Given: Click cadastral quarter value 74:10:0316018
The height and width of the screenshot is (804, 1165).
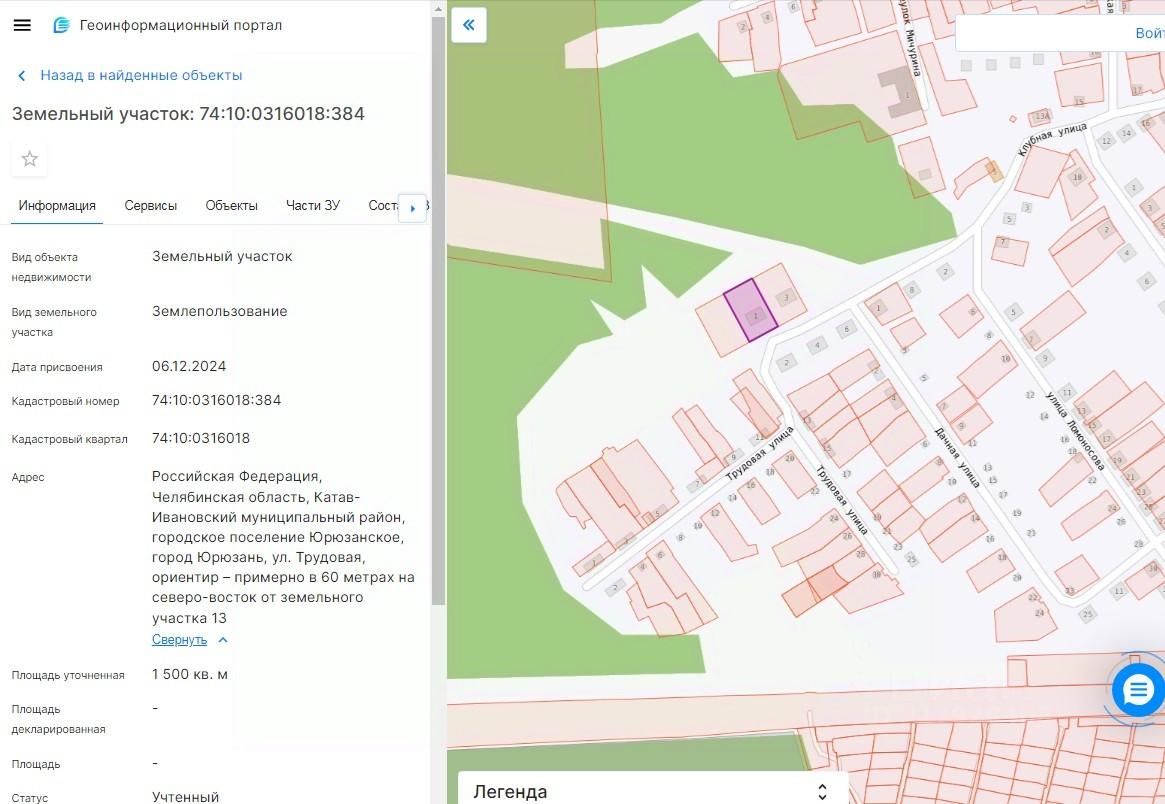Looking at the screenshot, I should pyautogui.click(x=201, y=438).
